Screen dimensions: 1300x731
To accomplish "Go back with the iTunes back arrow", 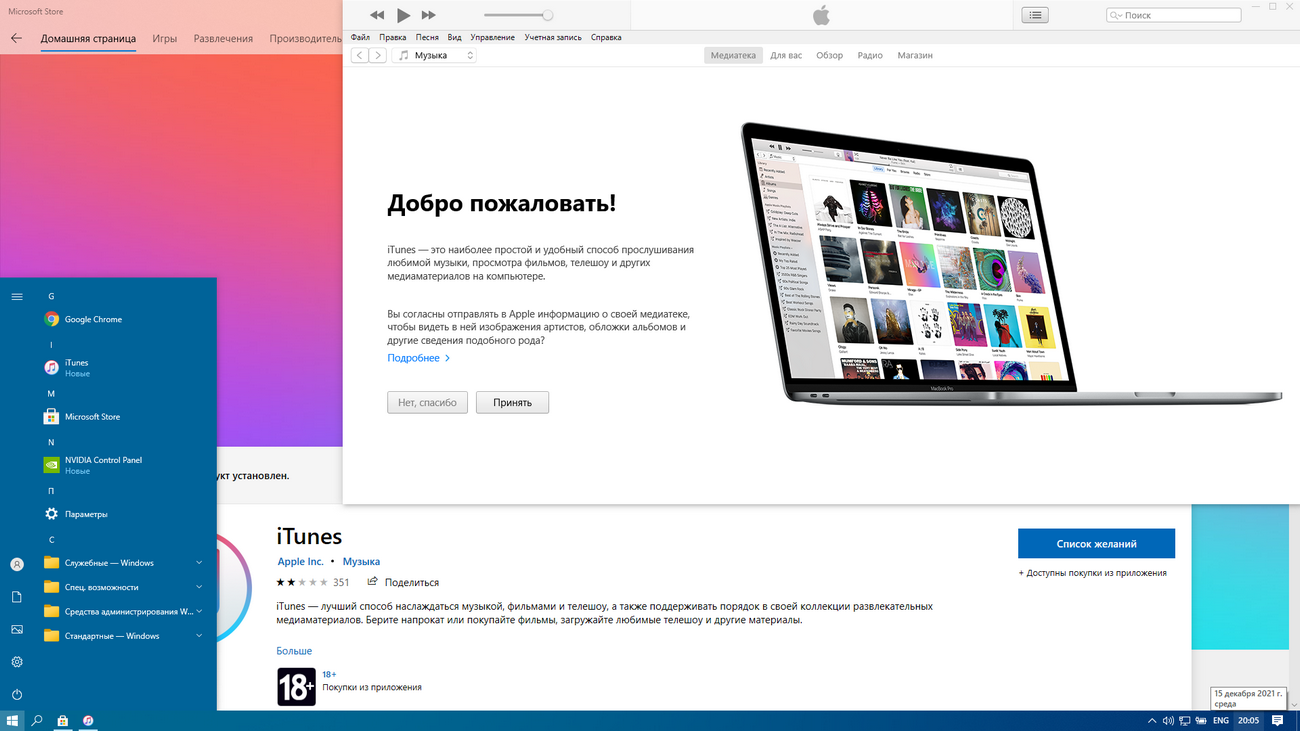I will point(360,55).
